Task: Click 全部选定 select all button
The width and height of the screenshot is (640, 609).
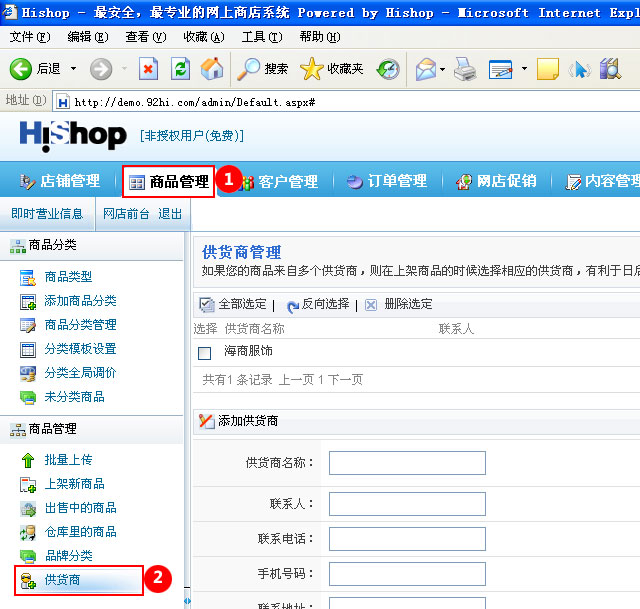Action: pyautogui.click(x=232, y=304)
